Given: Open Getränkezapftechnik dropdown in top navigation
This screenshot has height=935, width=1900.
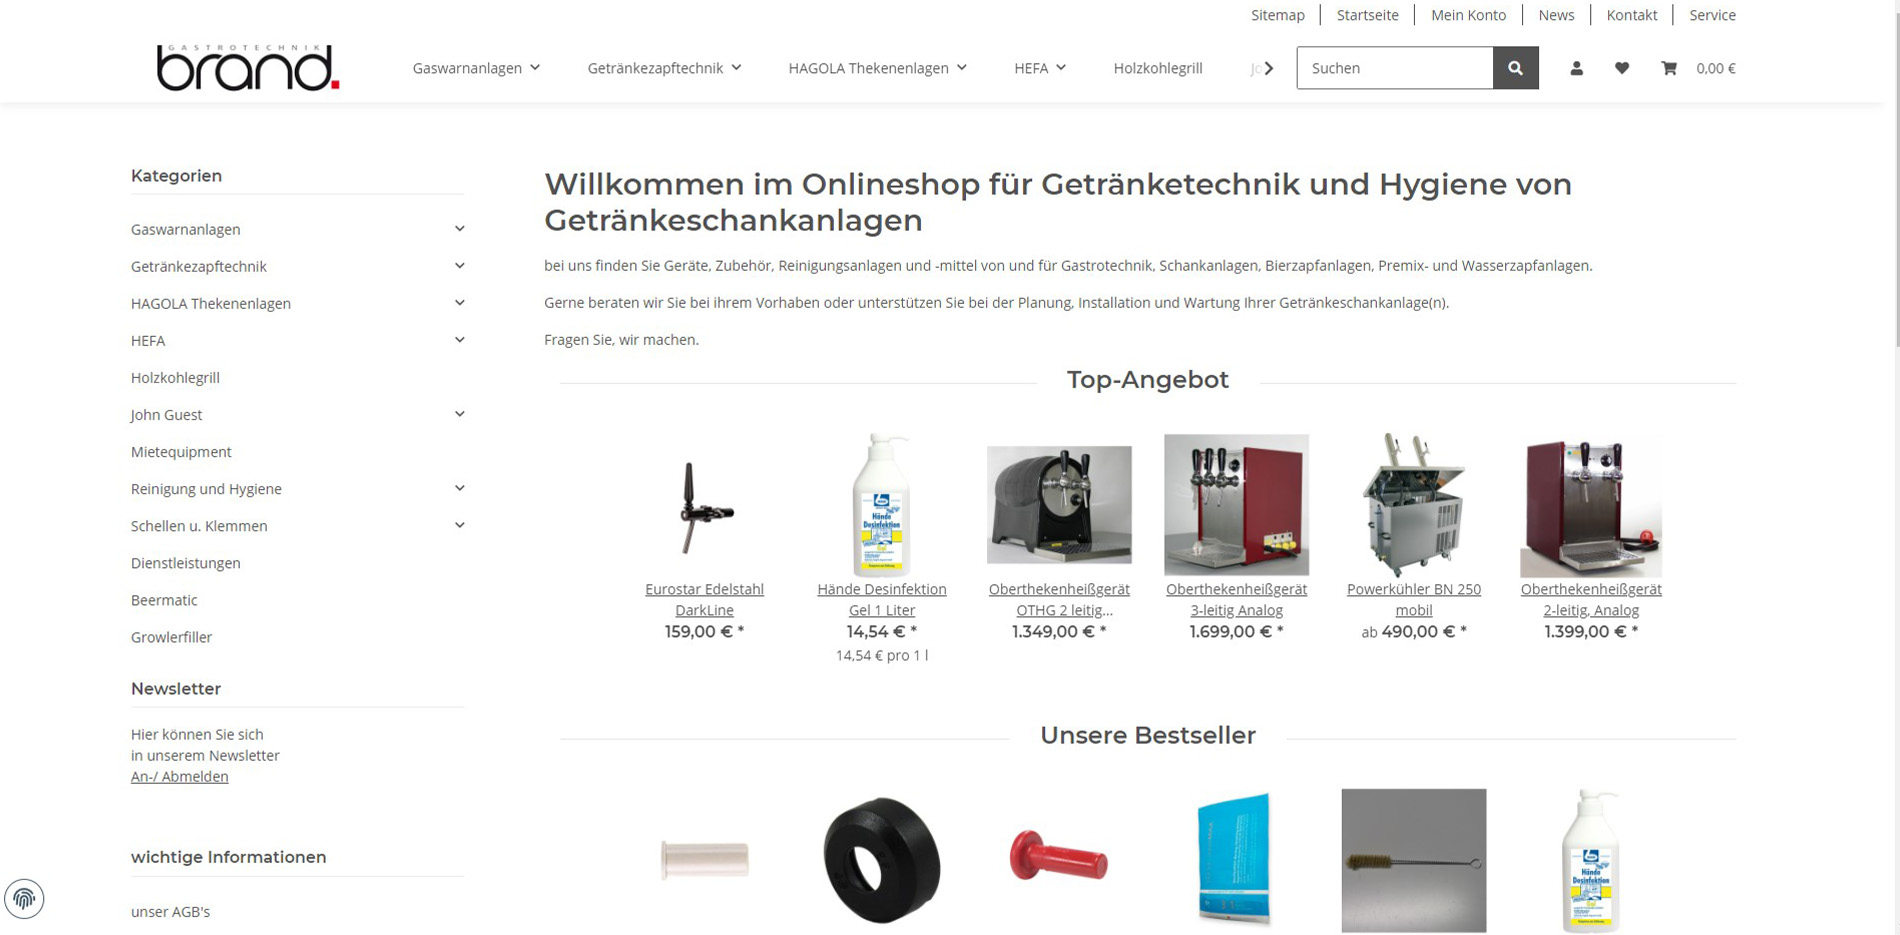Looking at the screenshot, I should pyautogui.click(x=664, y=68).
